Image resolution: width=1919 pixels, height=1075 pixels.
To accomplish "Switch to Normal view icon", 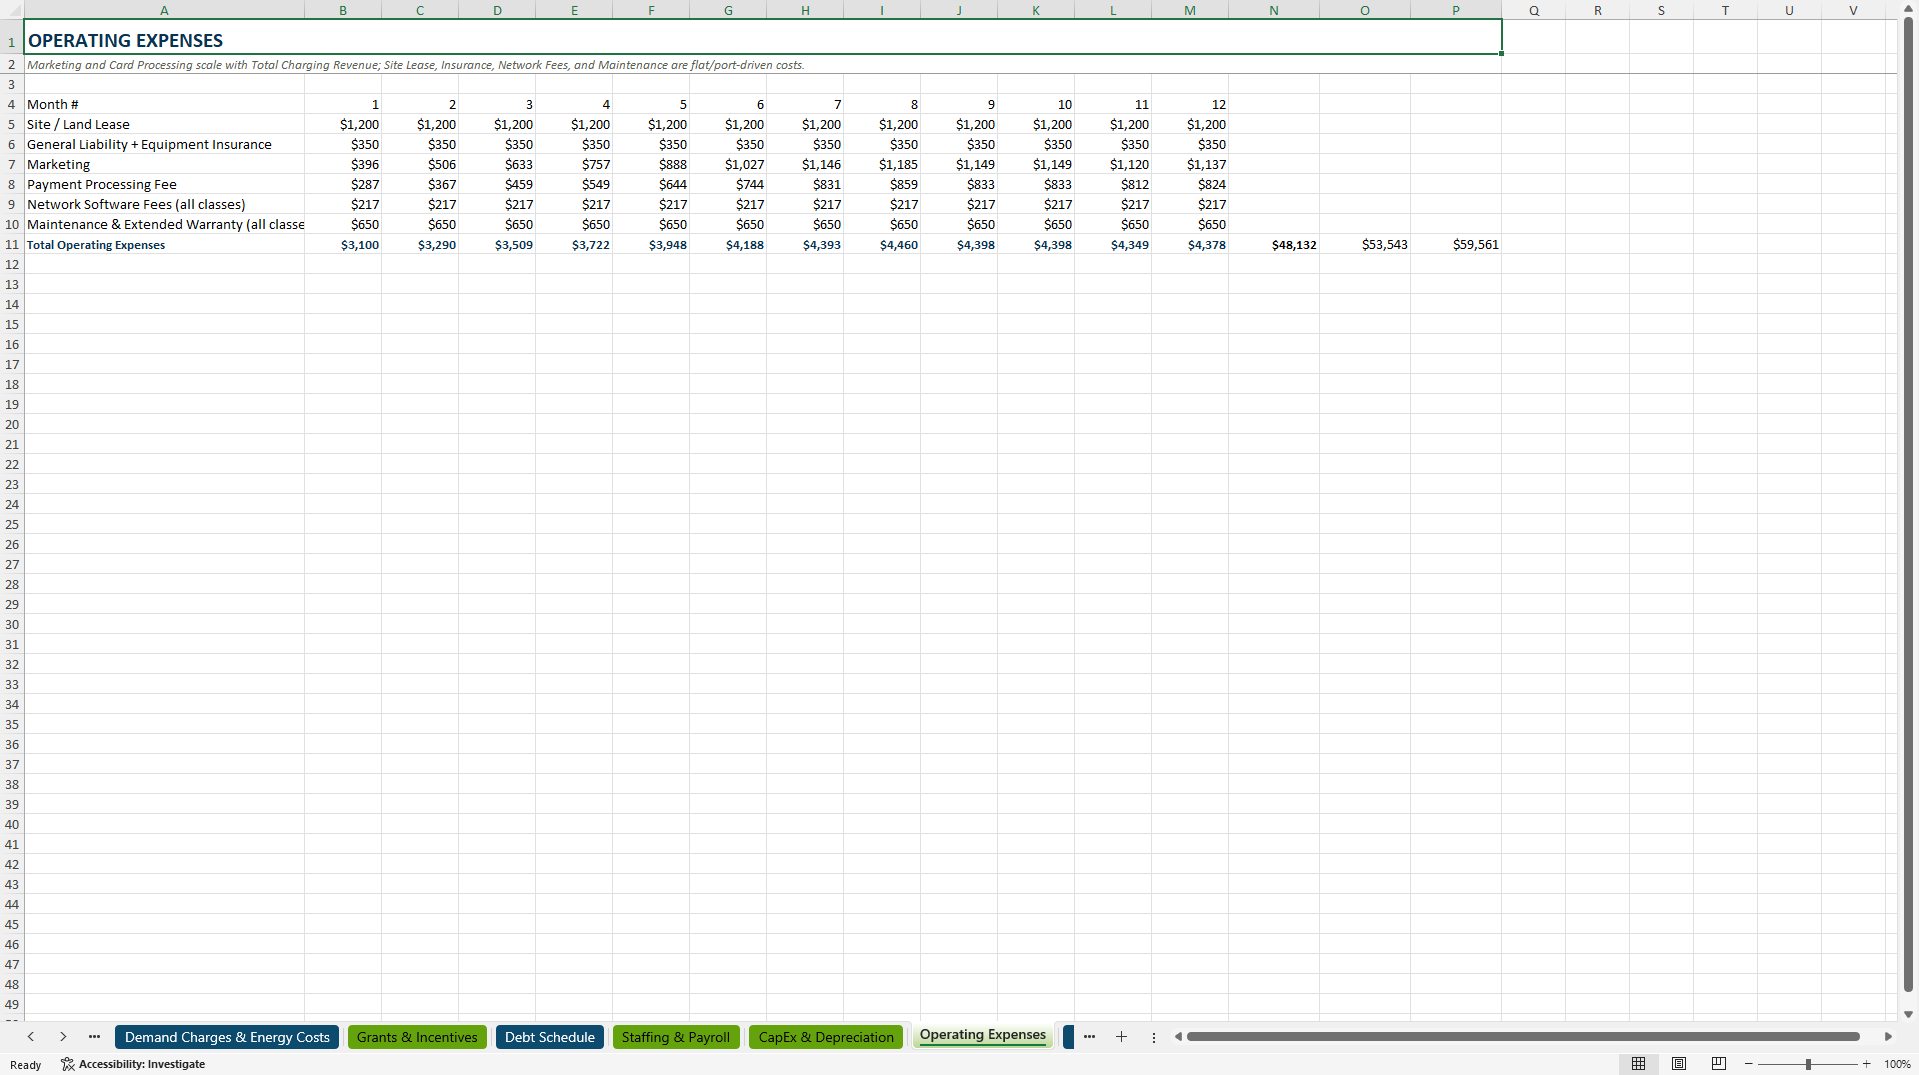I will (1638, 1064).
